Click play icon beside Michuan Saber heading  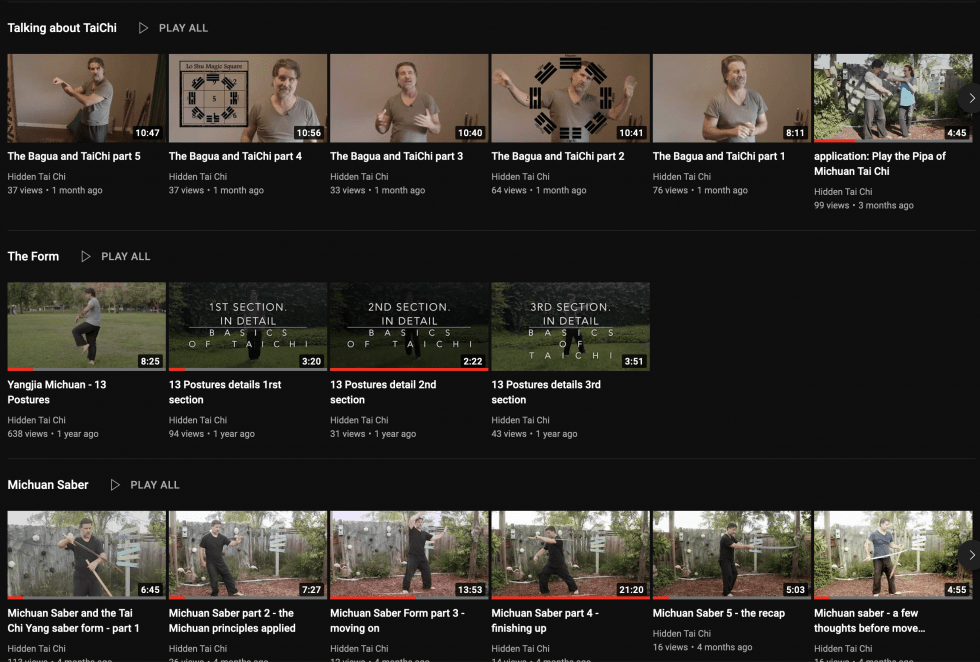click(115, 485)
